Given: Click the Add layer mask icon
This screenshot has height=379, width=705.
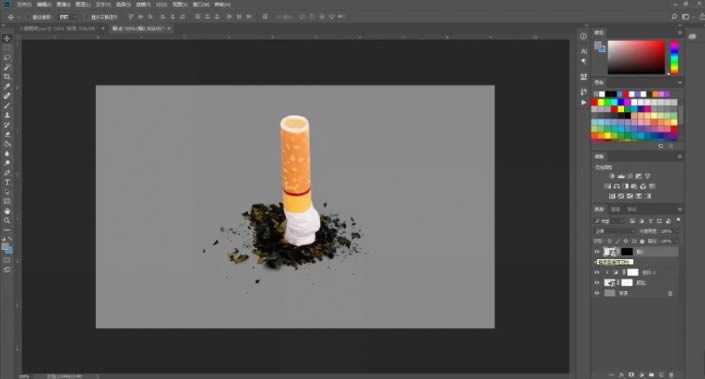Looking at the screenshot, I should (632, 374).
